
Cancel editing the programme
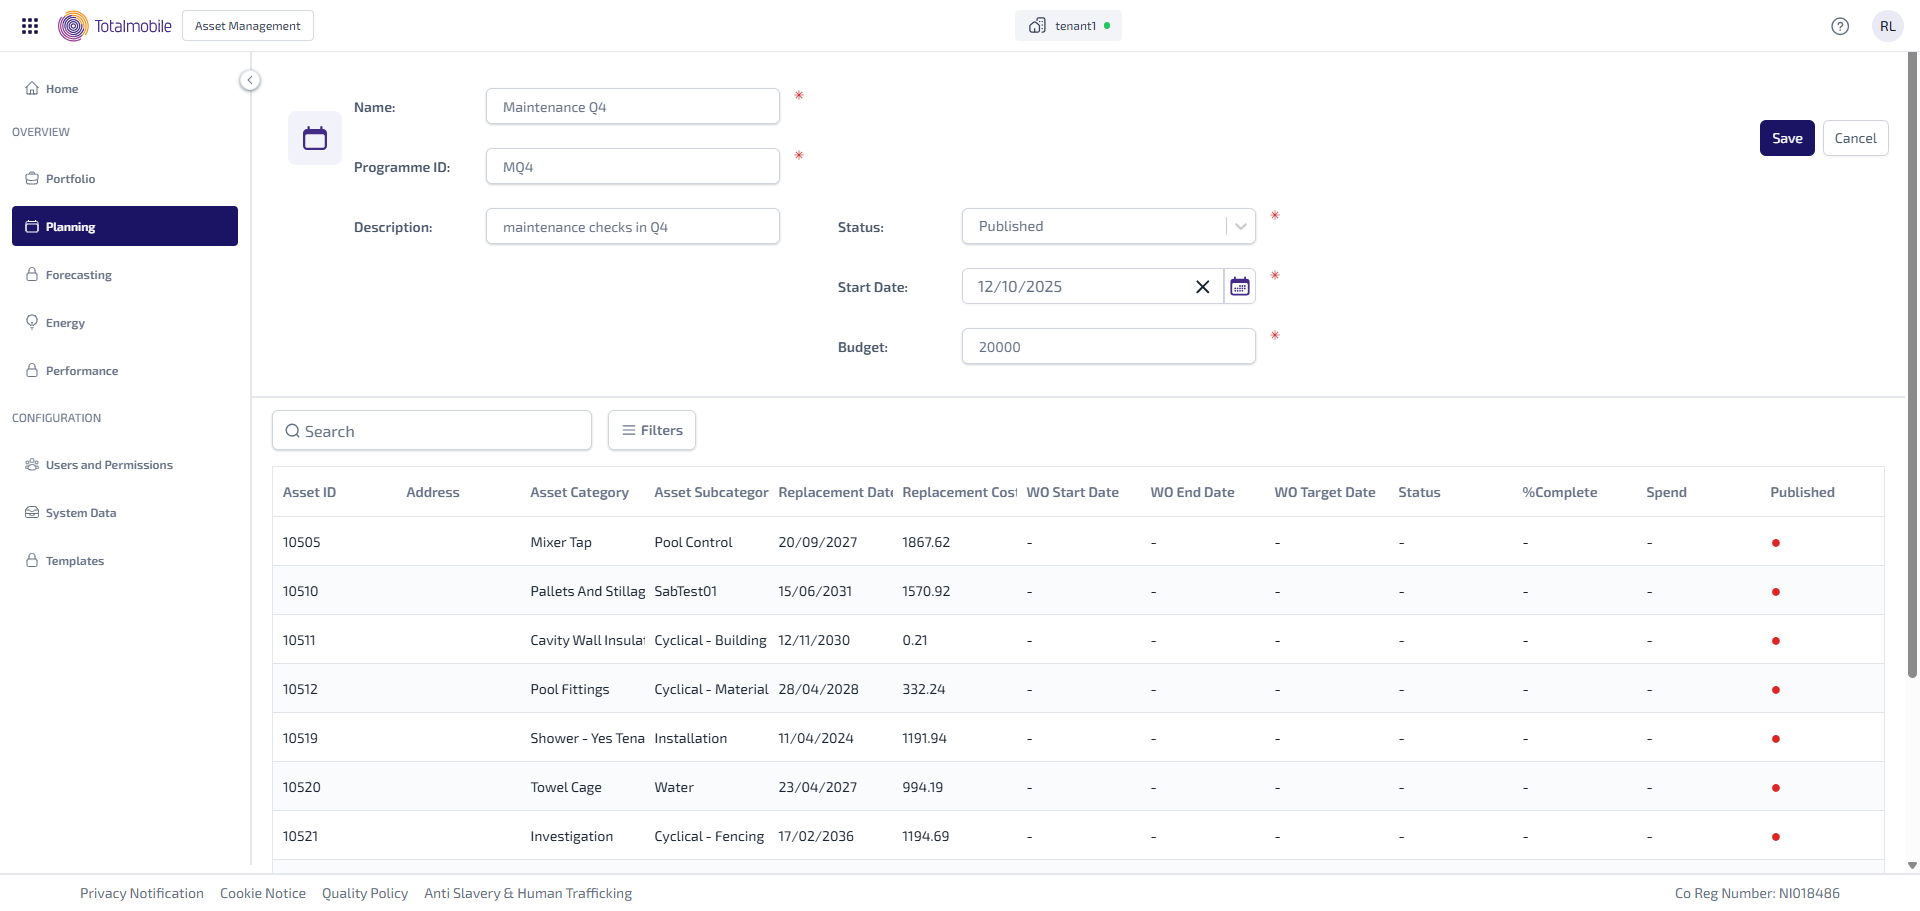click(1855, 138)
